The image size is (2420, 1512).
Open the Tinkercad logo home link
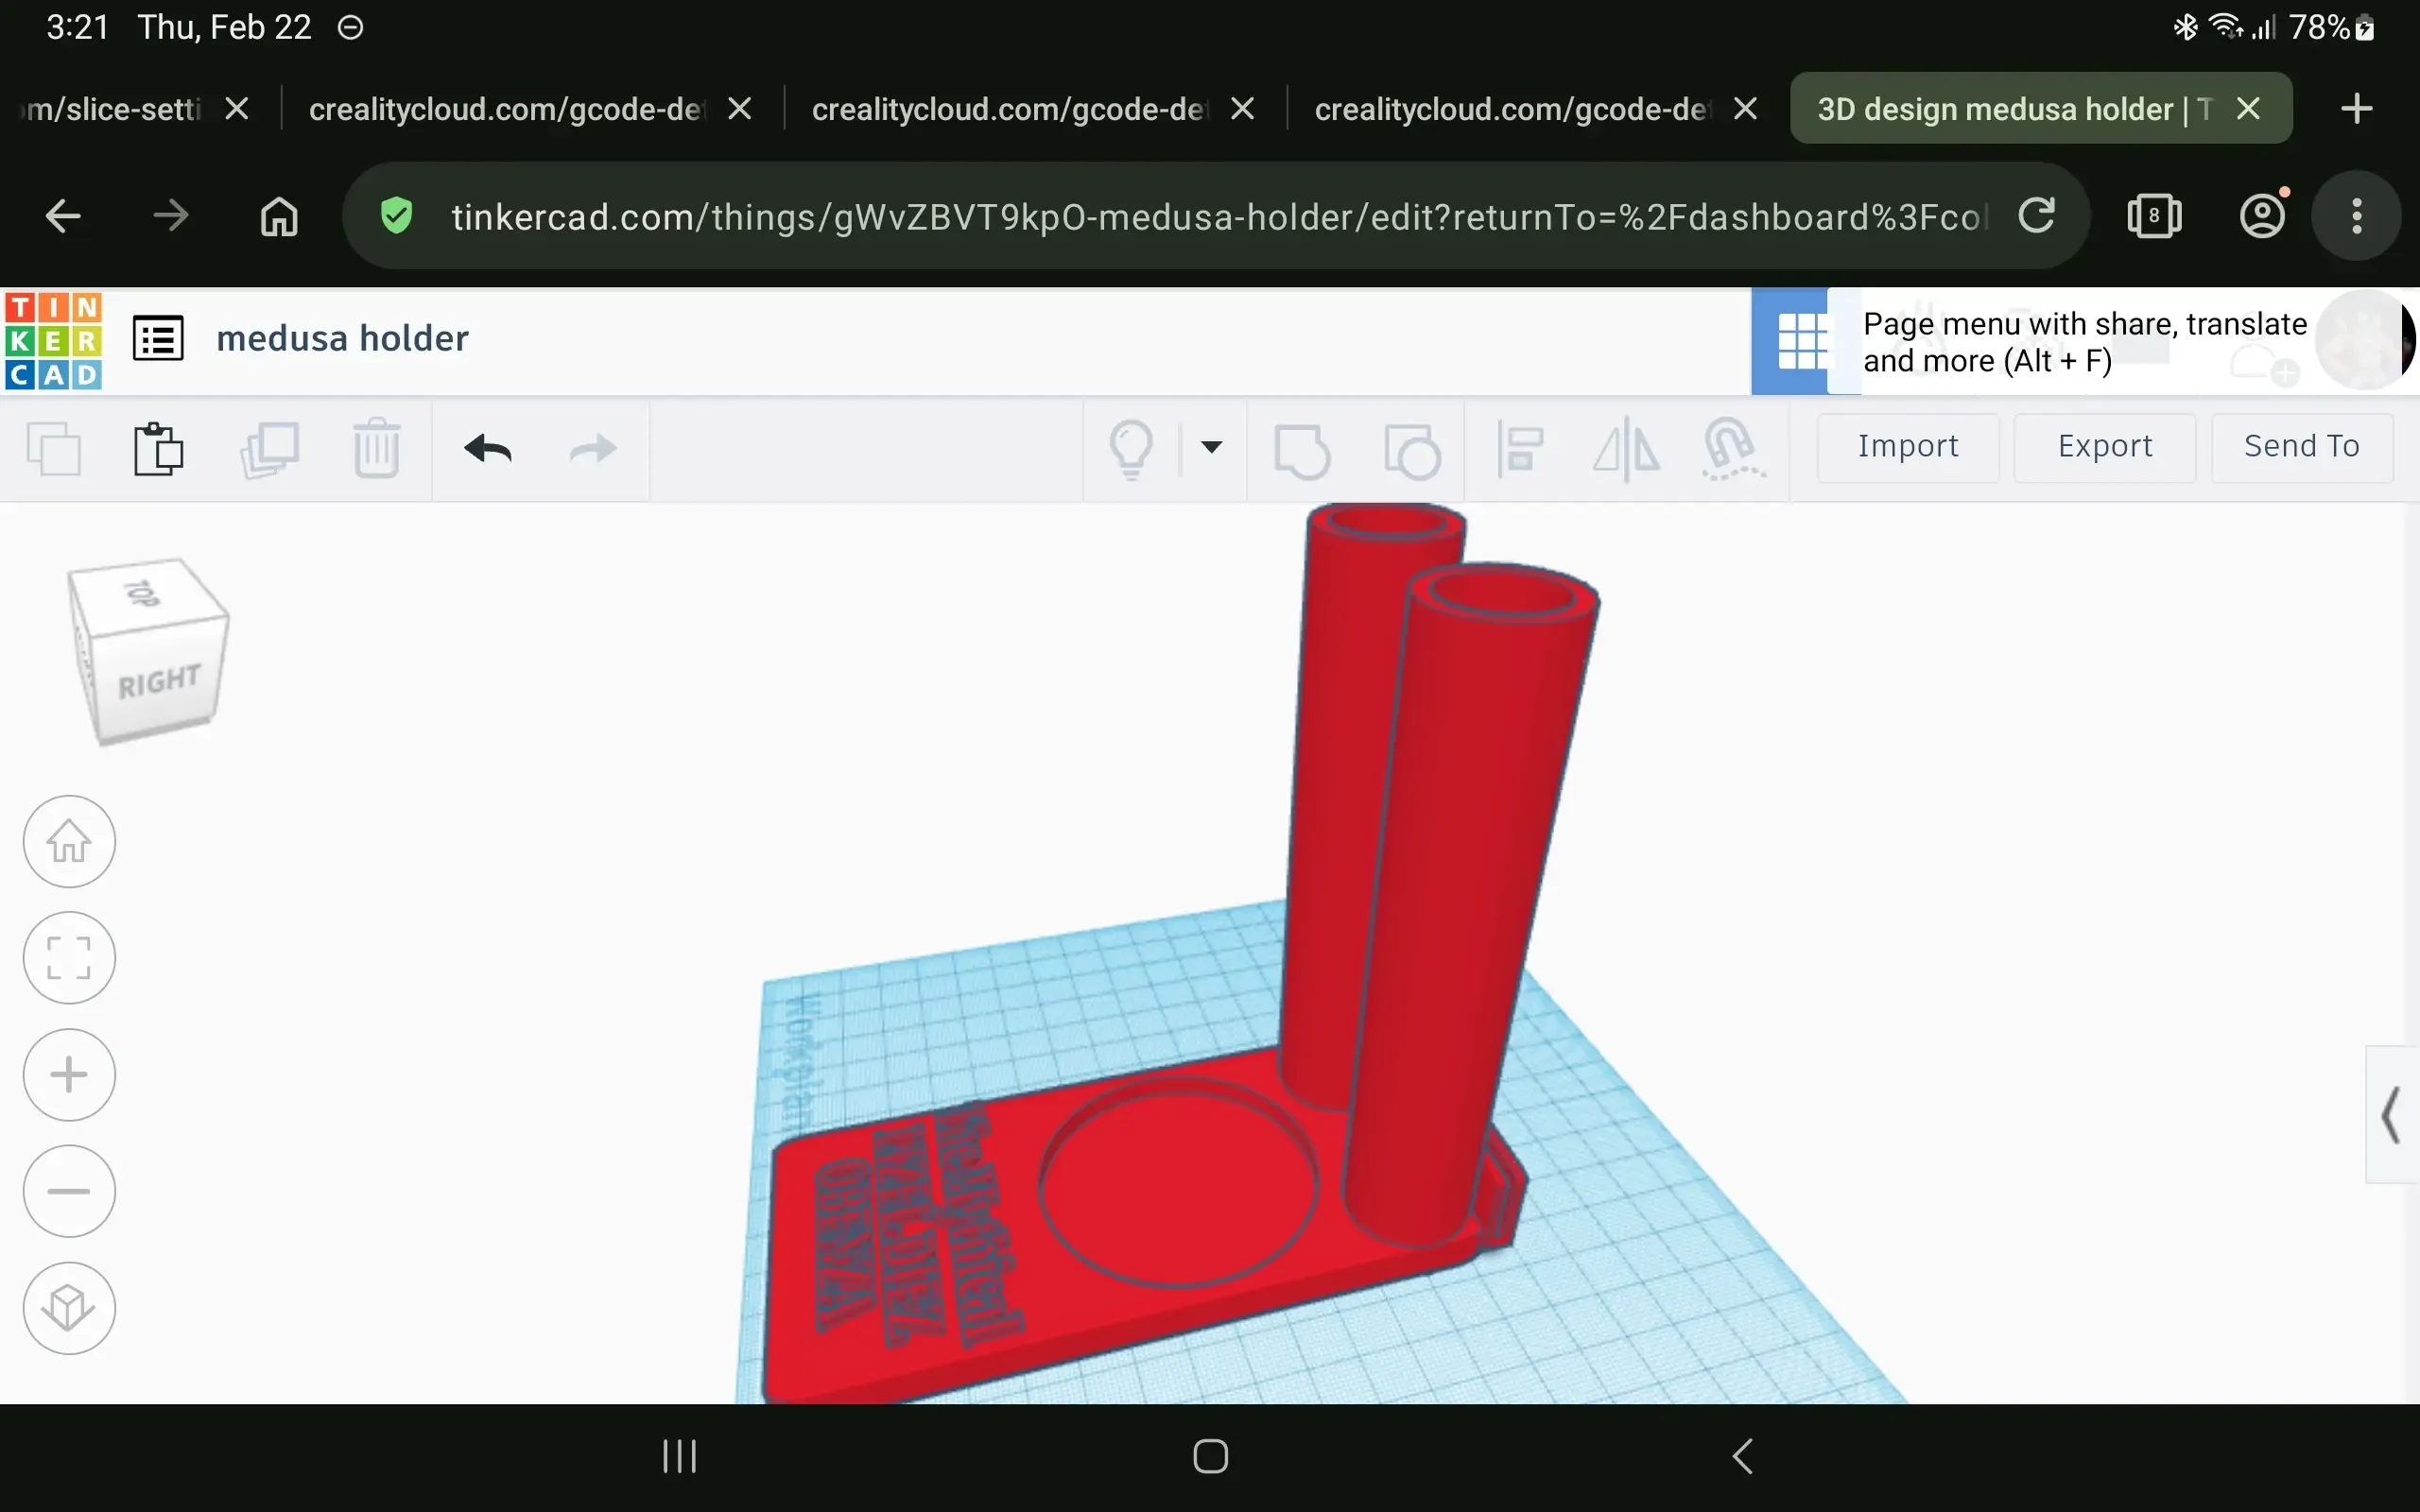coord(53,340)
